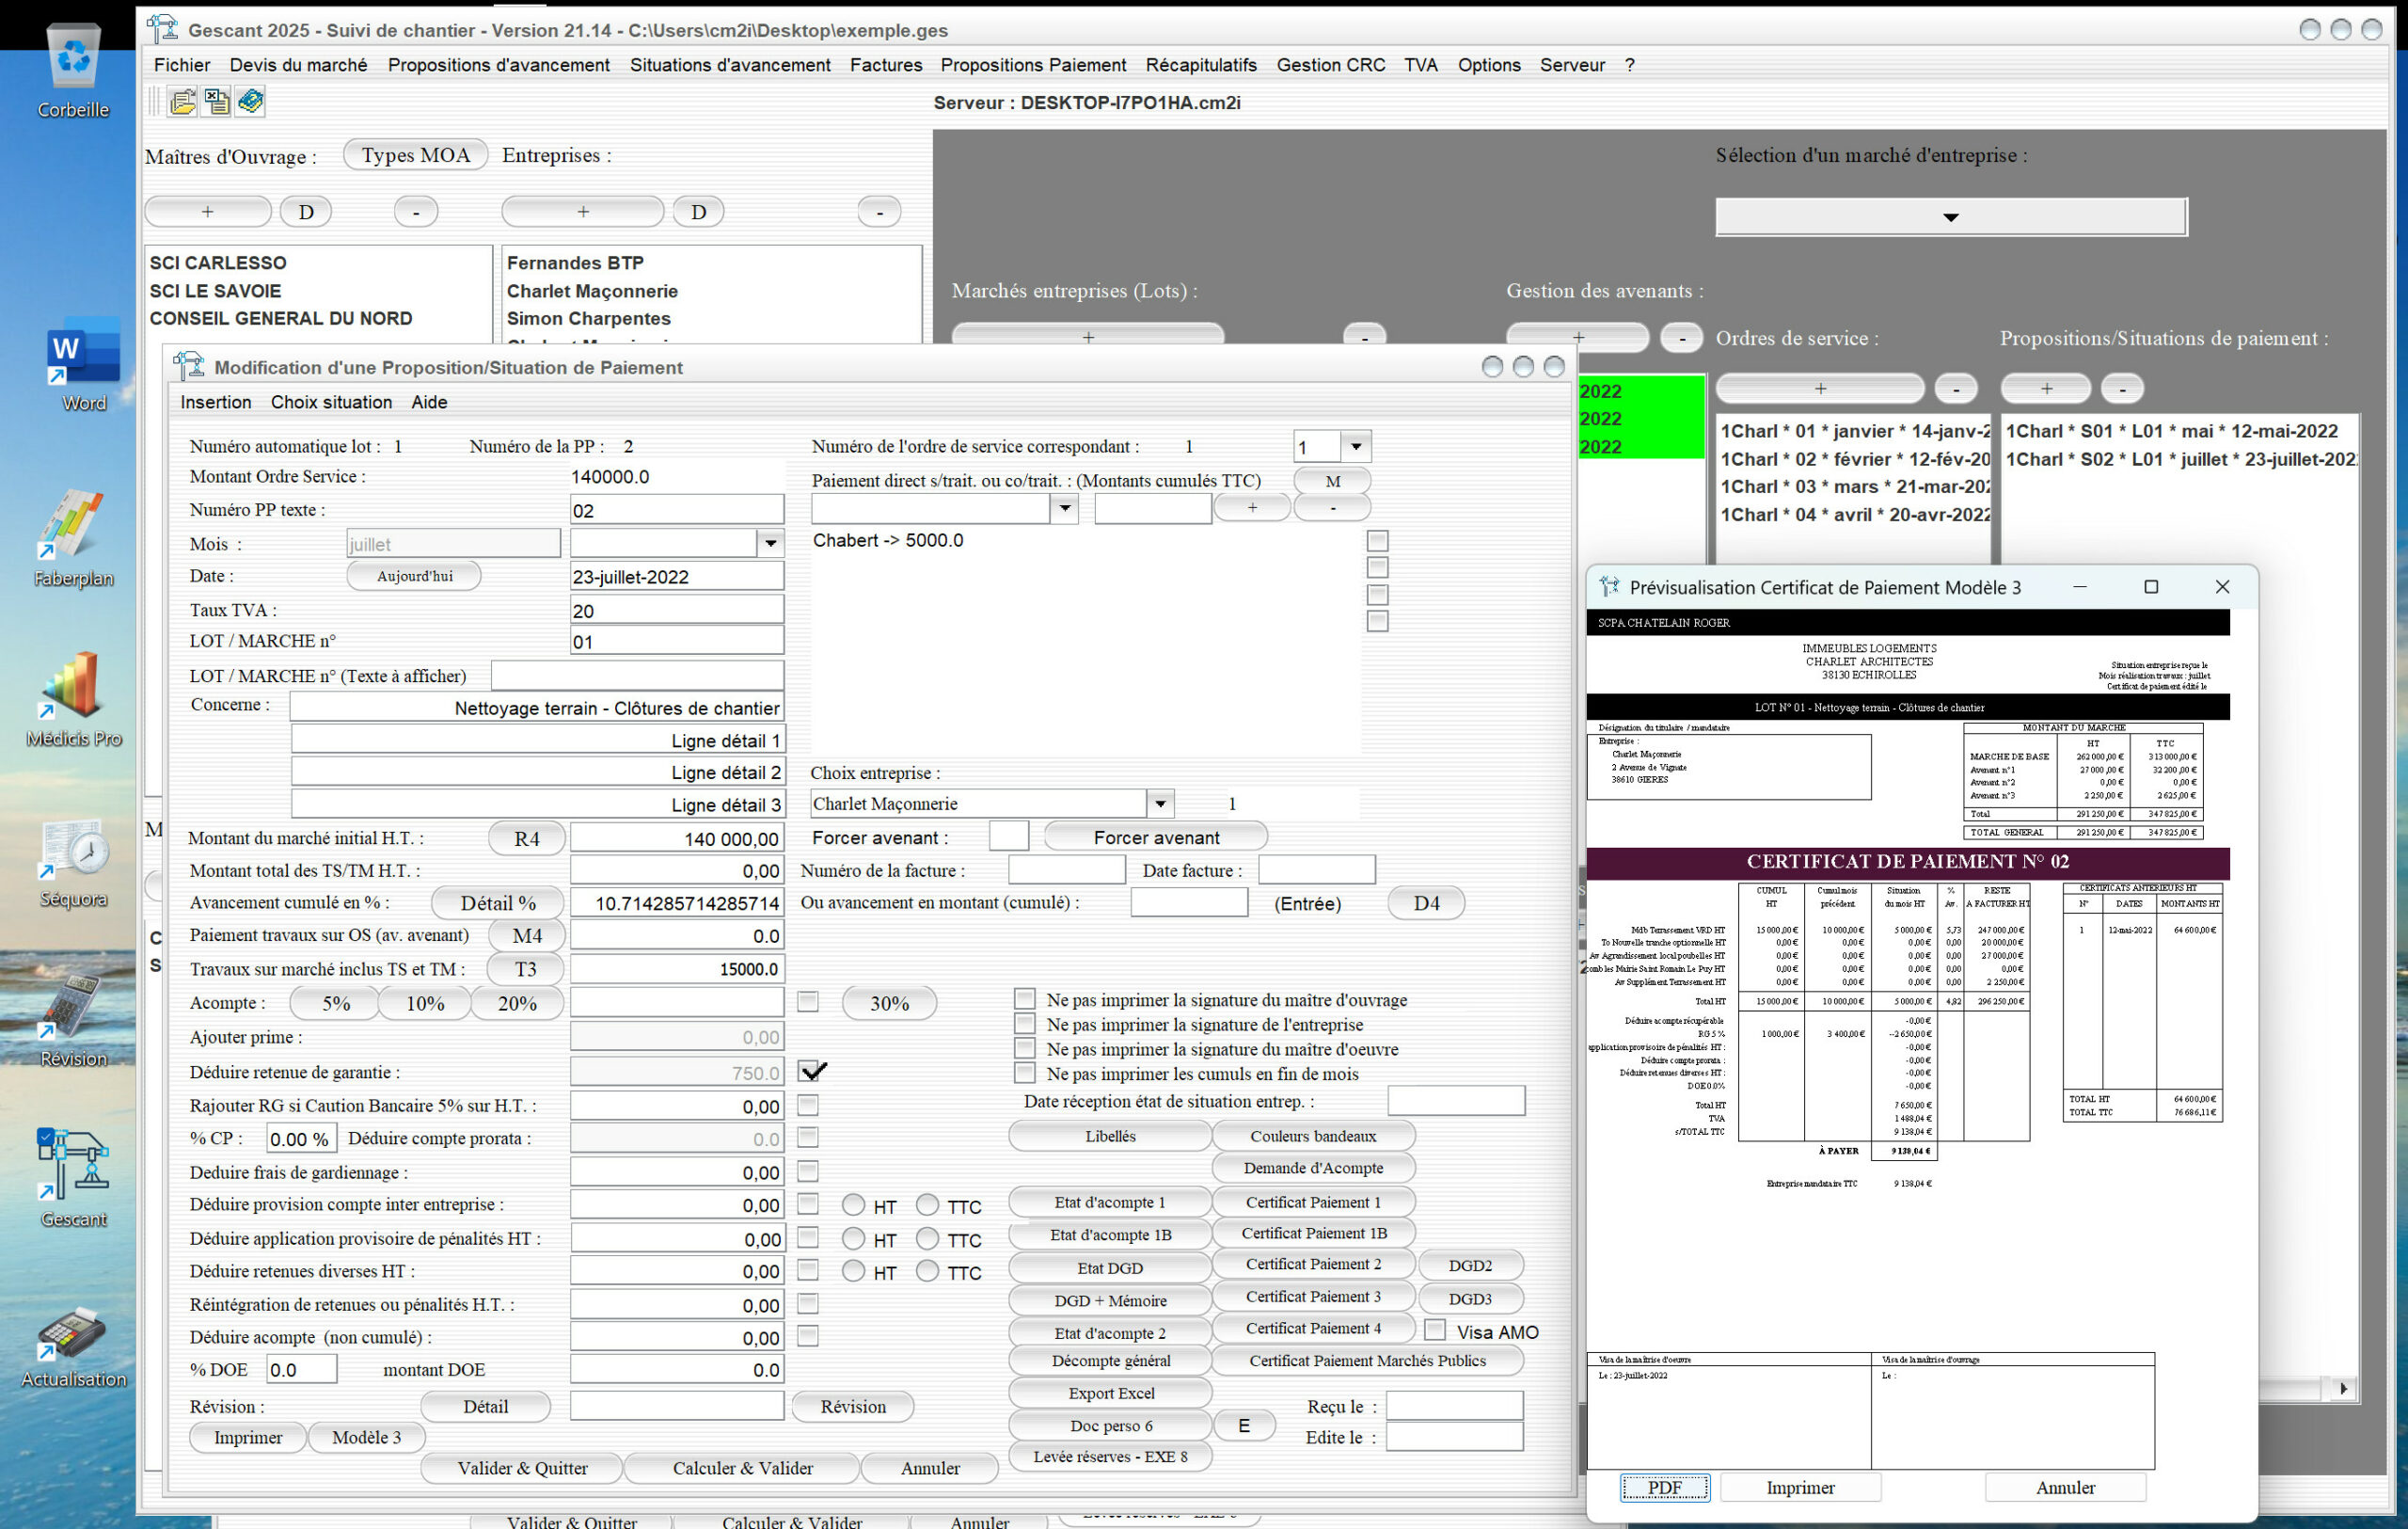The width and height of the screenshot is (2408, 1529).
Task: Click the PDF button in preview window
Action: coord(1664,1487)
